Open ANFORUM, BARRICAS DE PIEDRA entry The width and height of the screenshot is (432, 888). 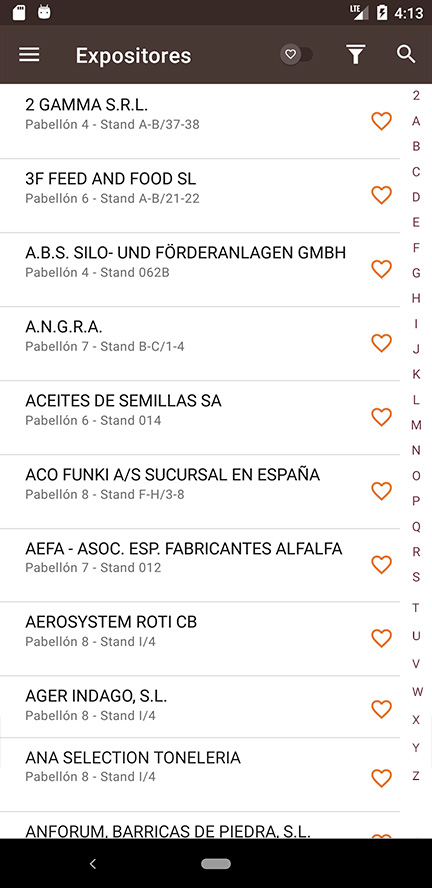click(x=200, y=825)
